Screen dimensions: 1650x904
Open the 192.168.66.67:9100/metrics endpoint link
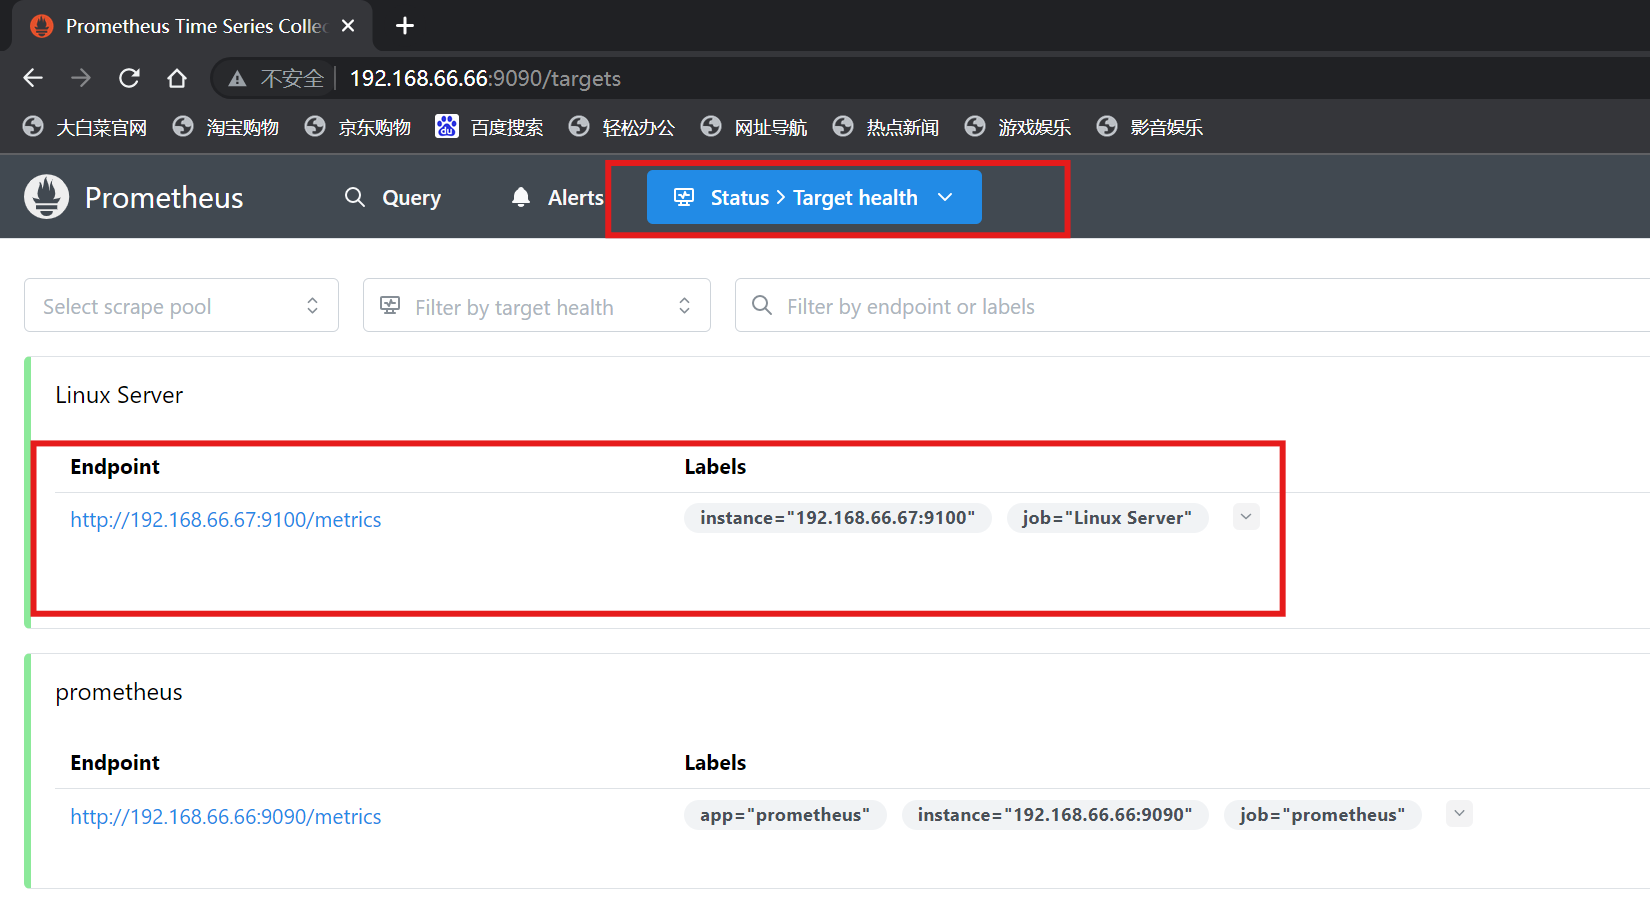tap(226, 519)
